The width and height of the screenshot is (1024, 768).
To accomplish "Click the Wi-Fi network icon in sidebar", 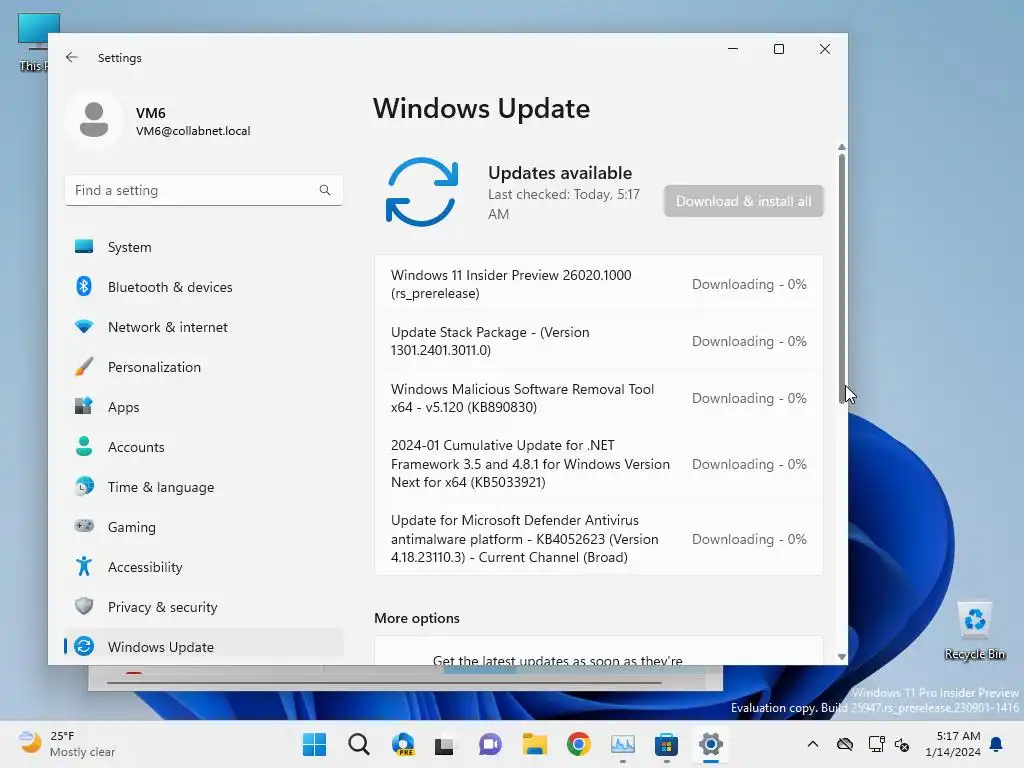I will pos(84,326).
